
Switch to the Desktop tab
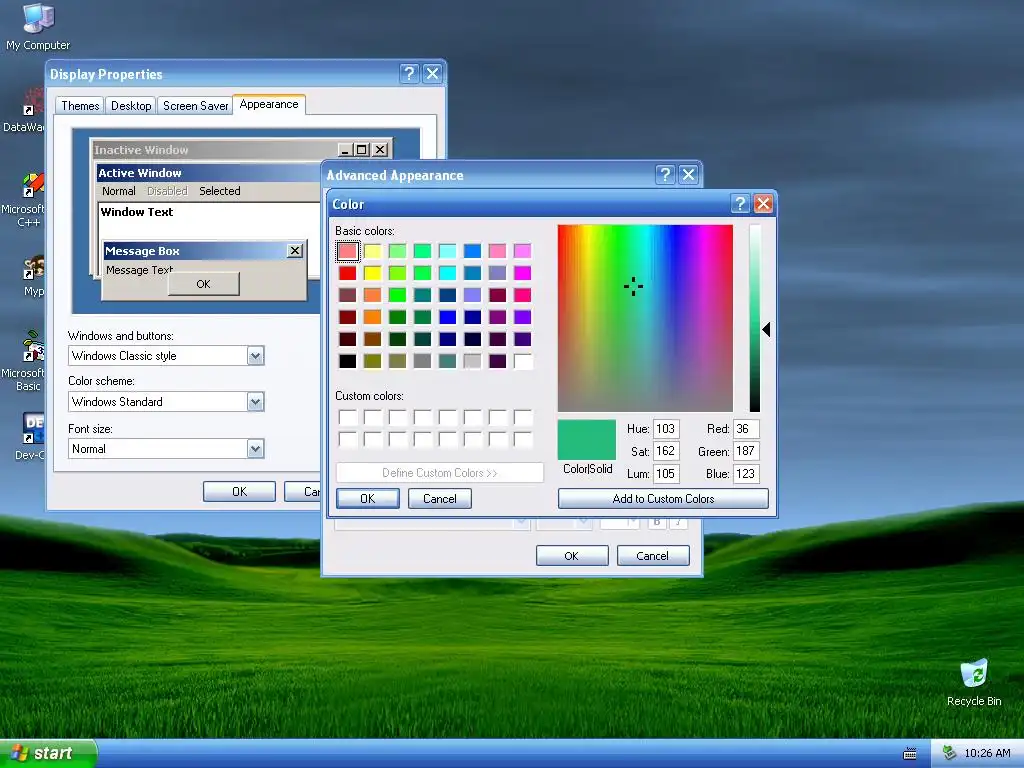(x=131, y=106)
